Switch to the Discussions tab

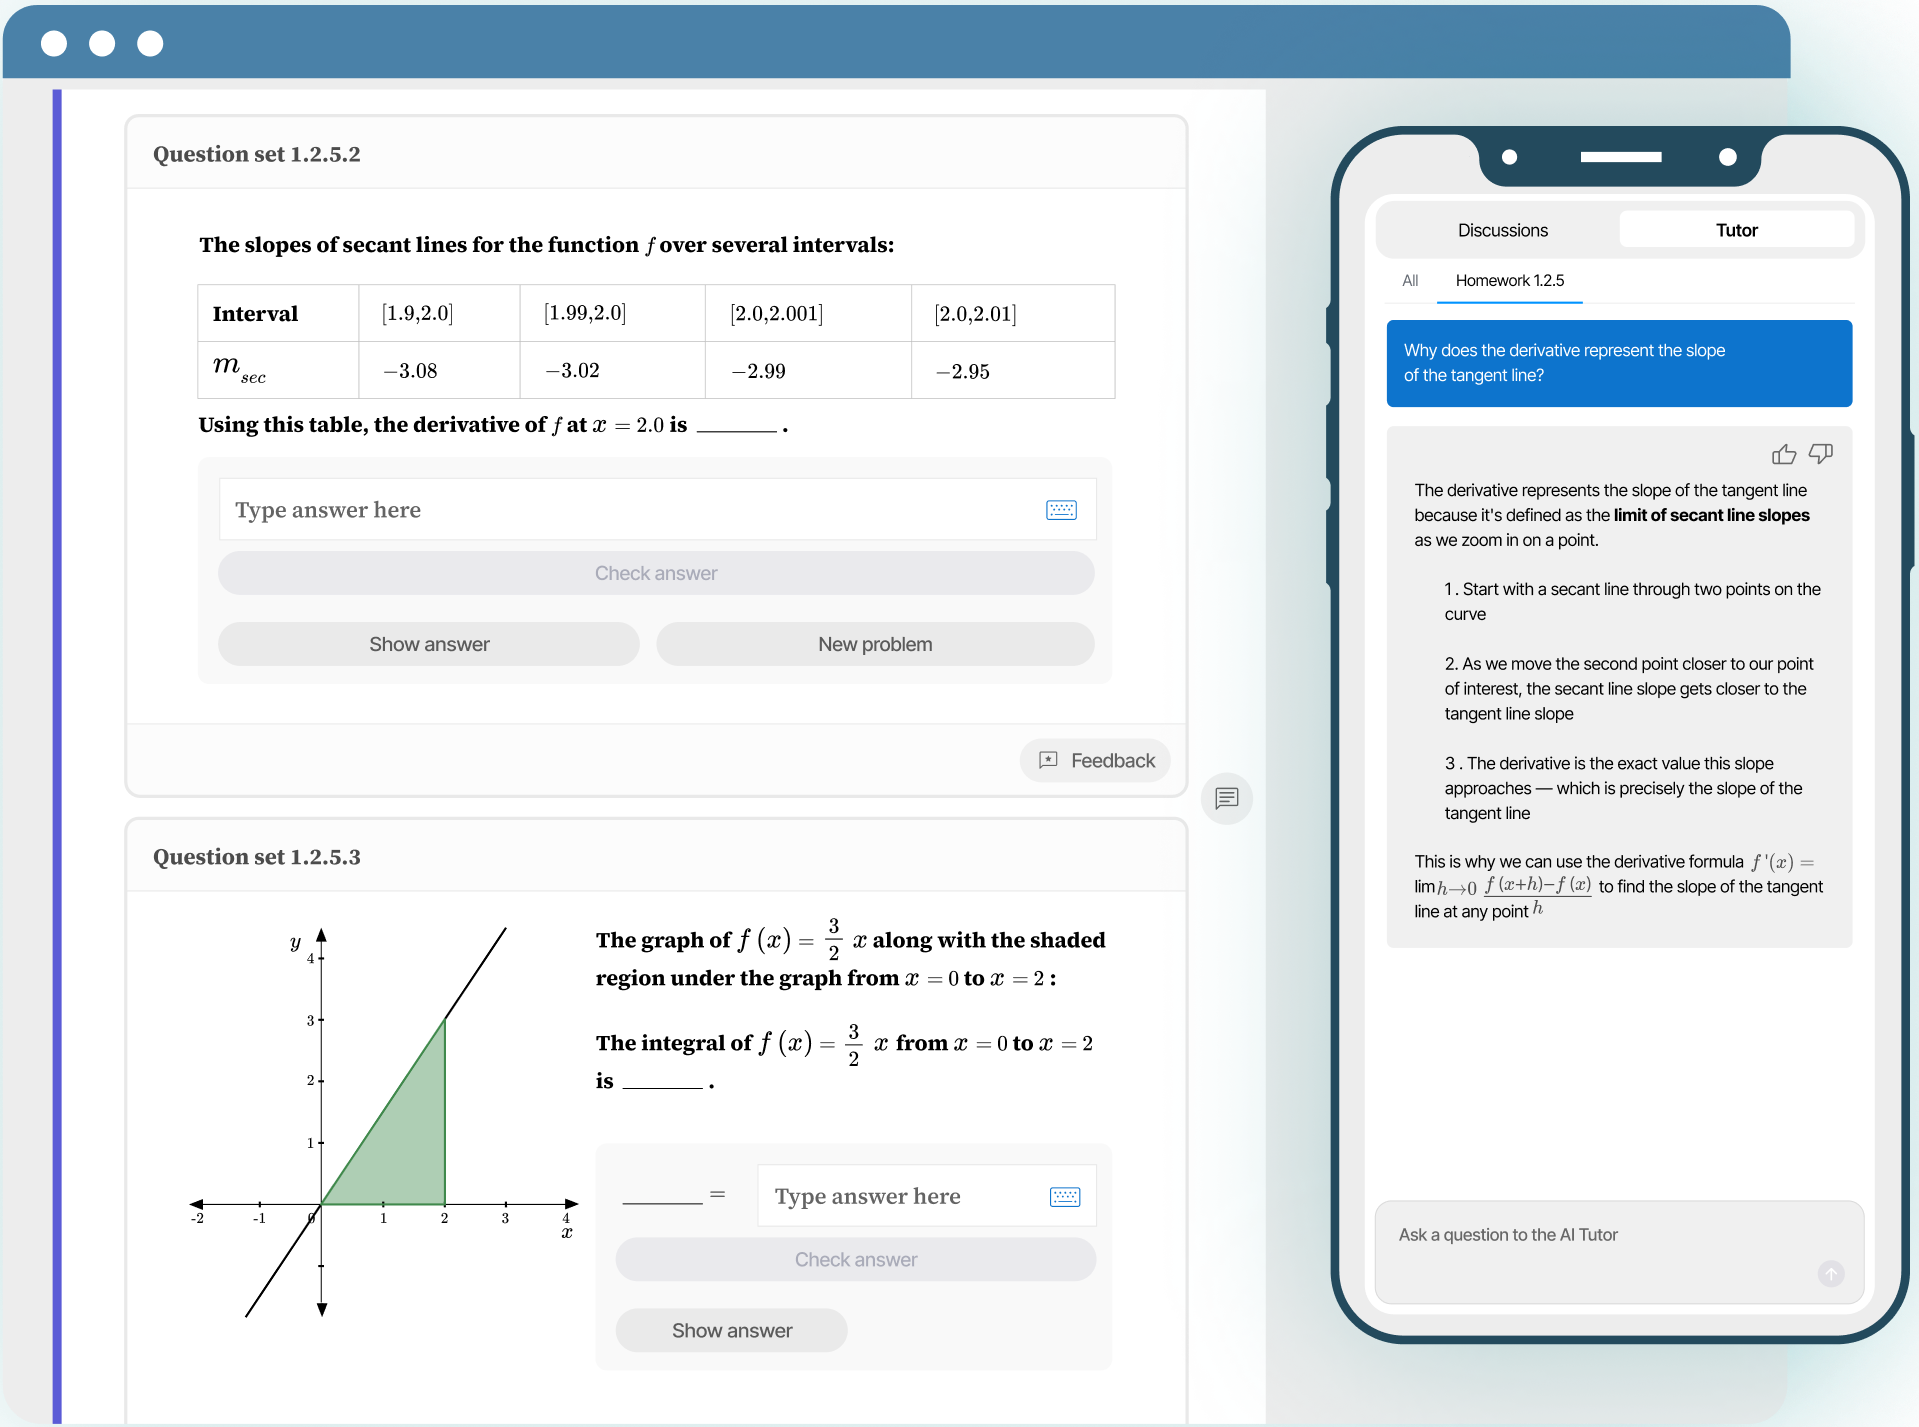[x=1502, y=230]
